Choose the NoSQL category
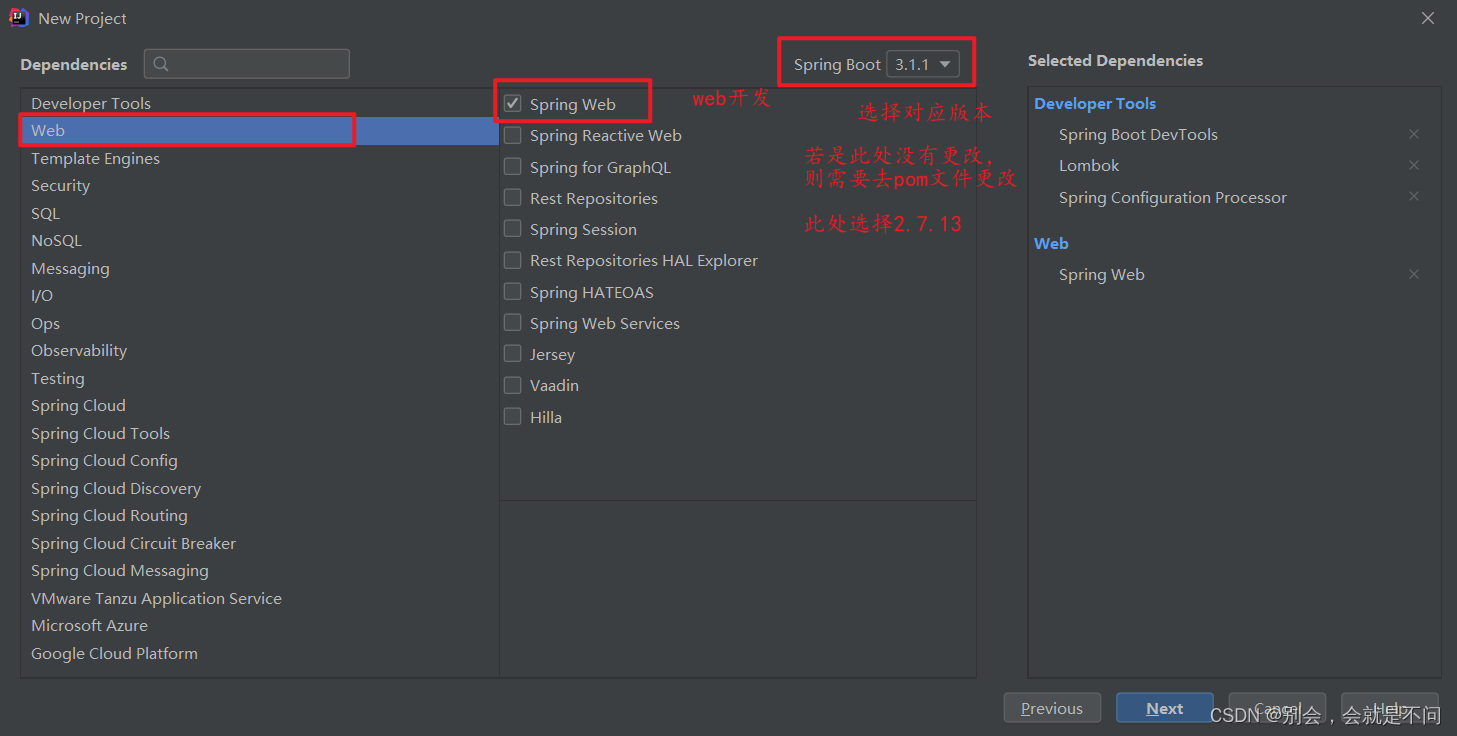 click(259, 241)
